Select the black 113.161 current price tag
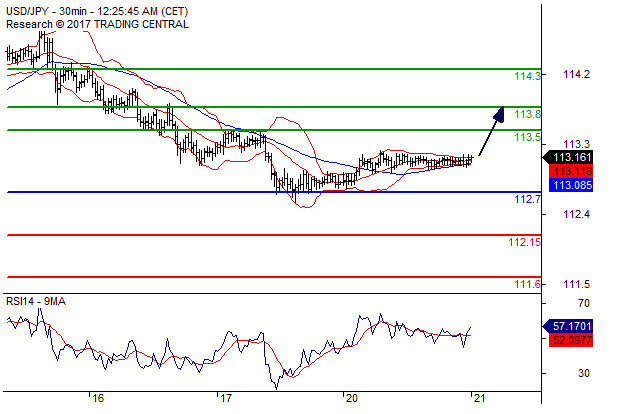This screenshot has height=414, width=618. (568, 157)
